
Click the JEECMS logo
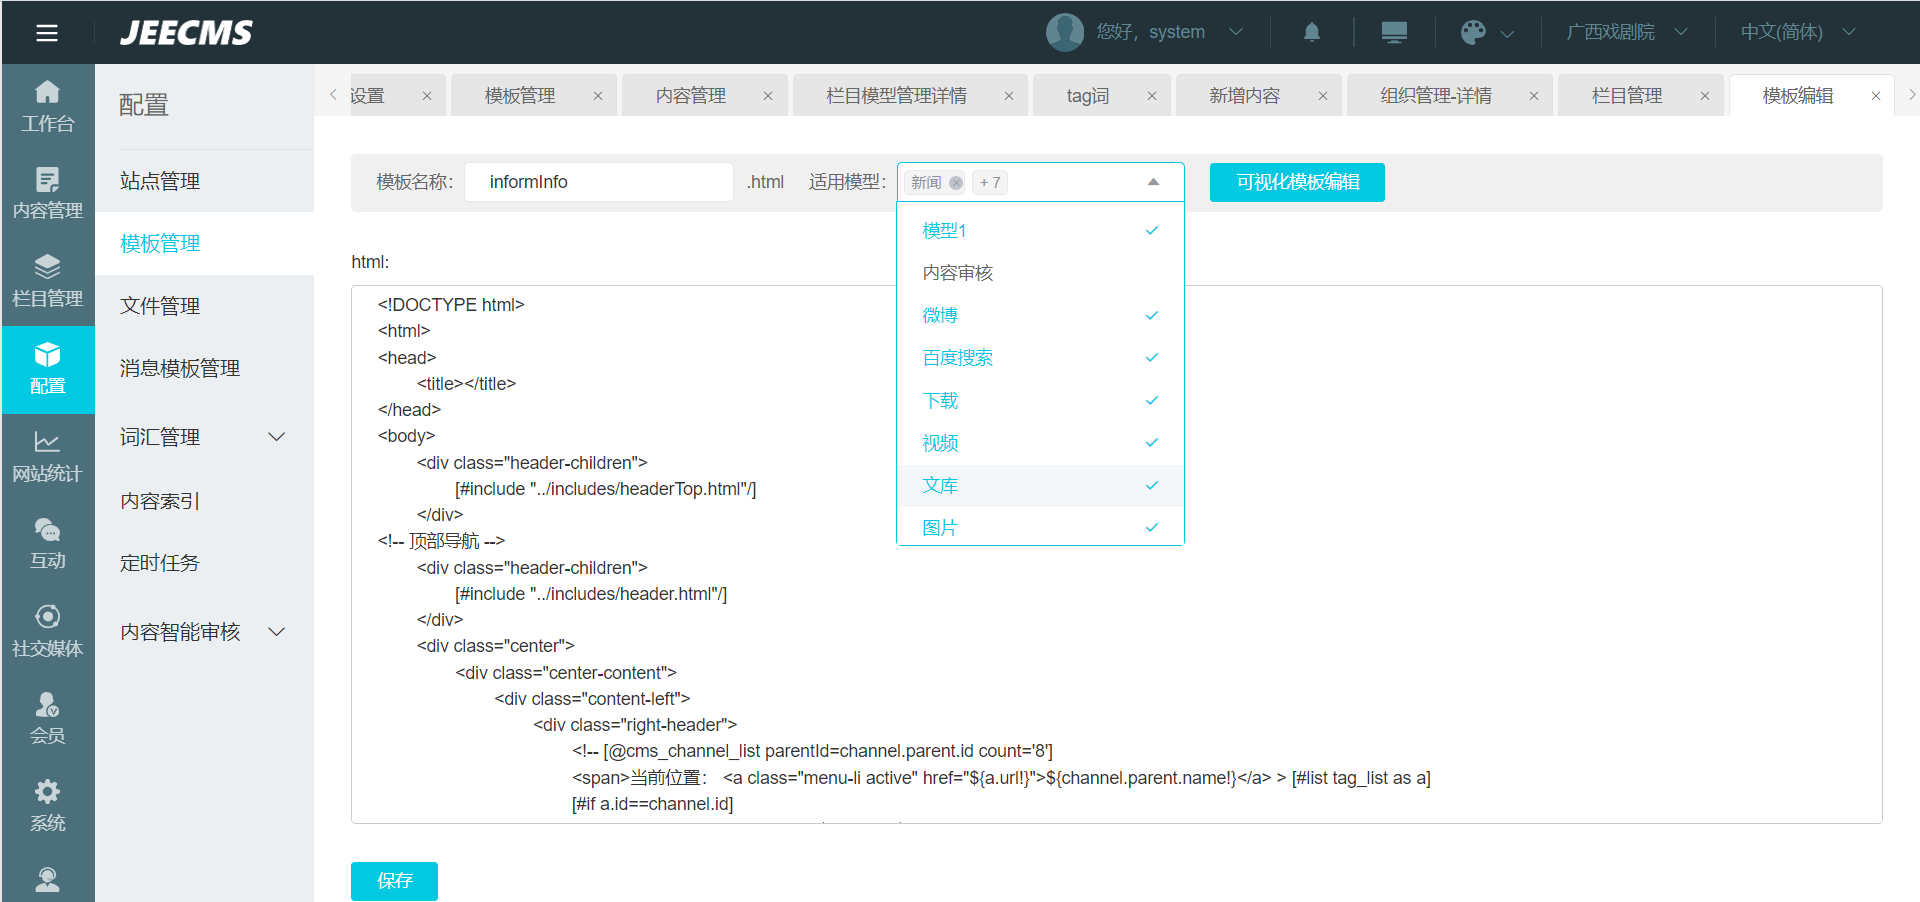pos(187,33)
